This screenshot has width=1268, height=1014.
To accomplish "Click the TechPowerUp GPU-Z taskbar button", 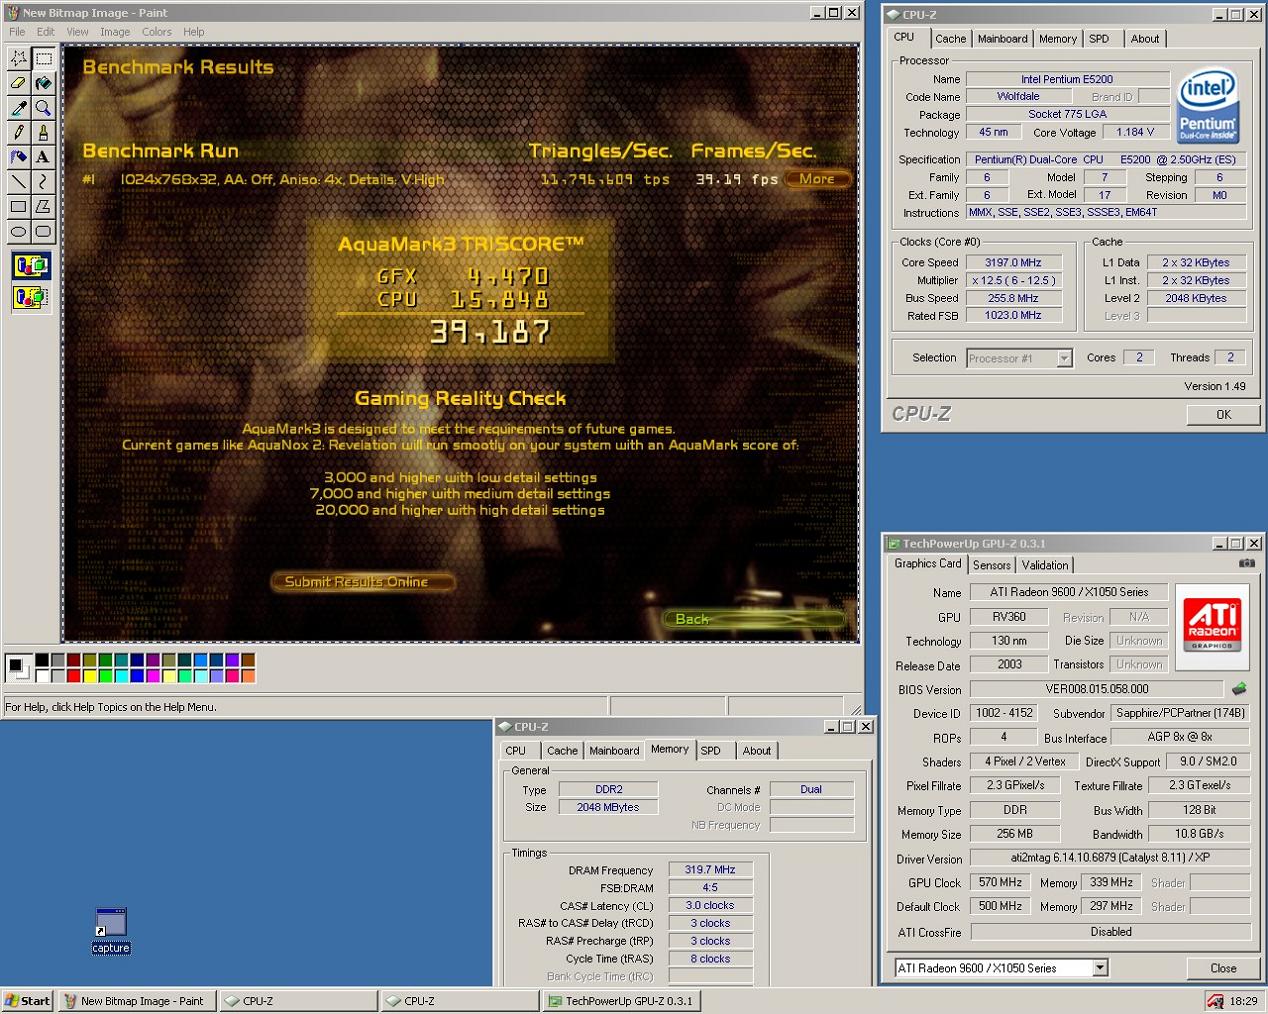I will pyautogui.click(x=621, y=1001).
